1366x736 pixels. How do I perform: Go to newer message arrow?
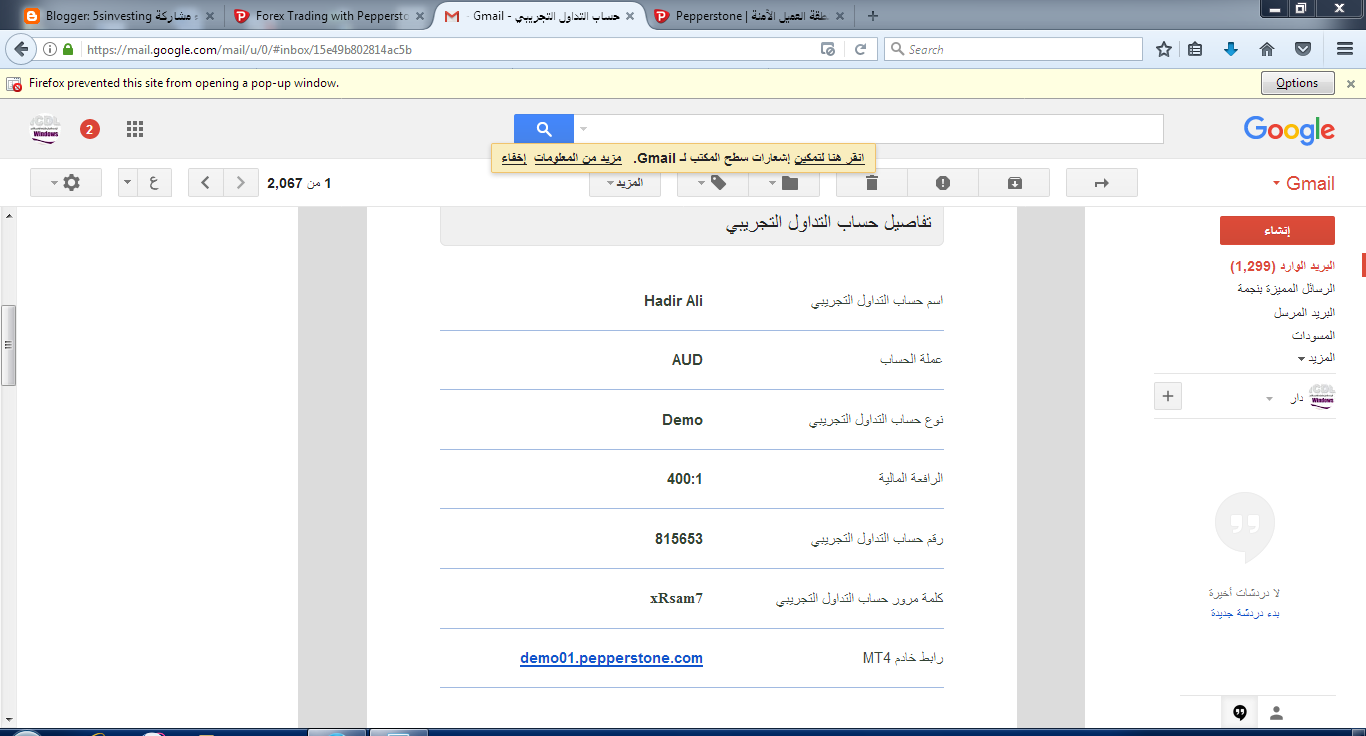(206, 183)
